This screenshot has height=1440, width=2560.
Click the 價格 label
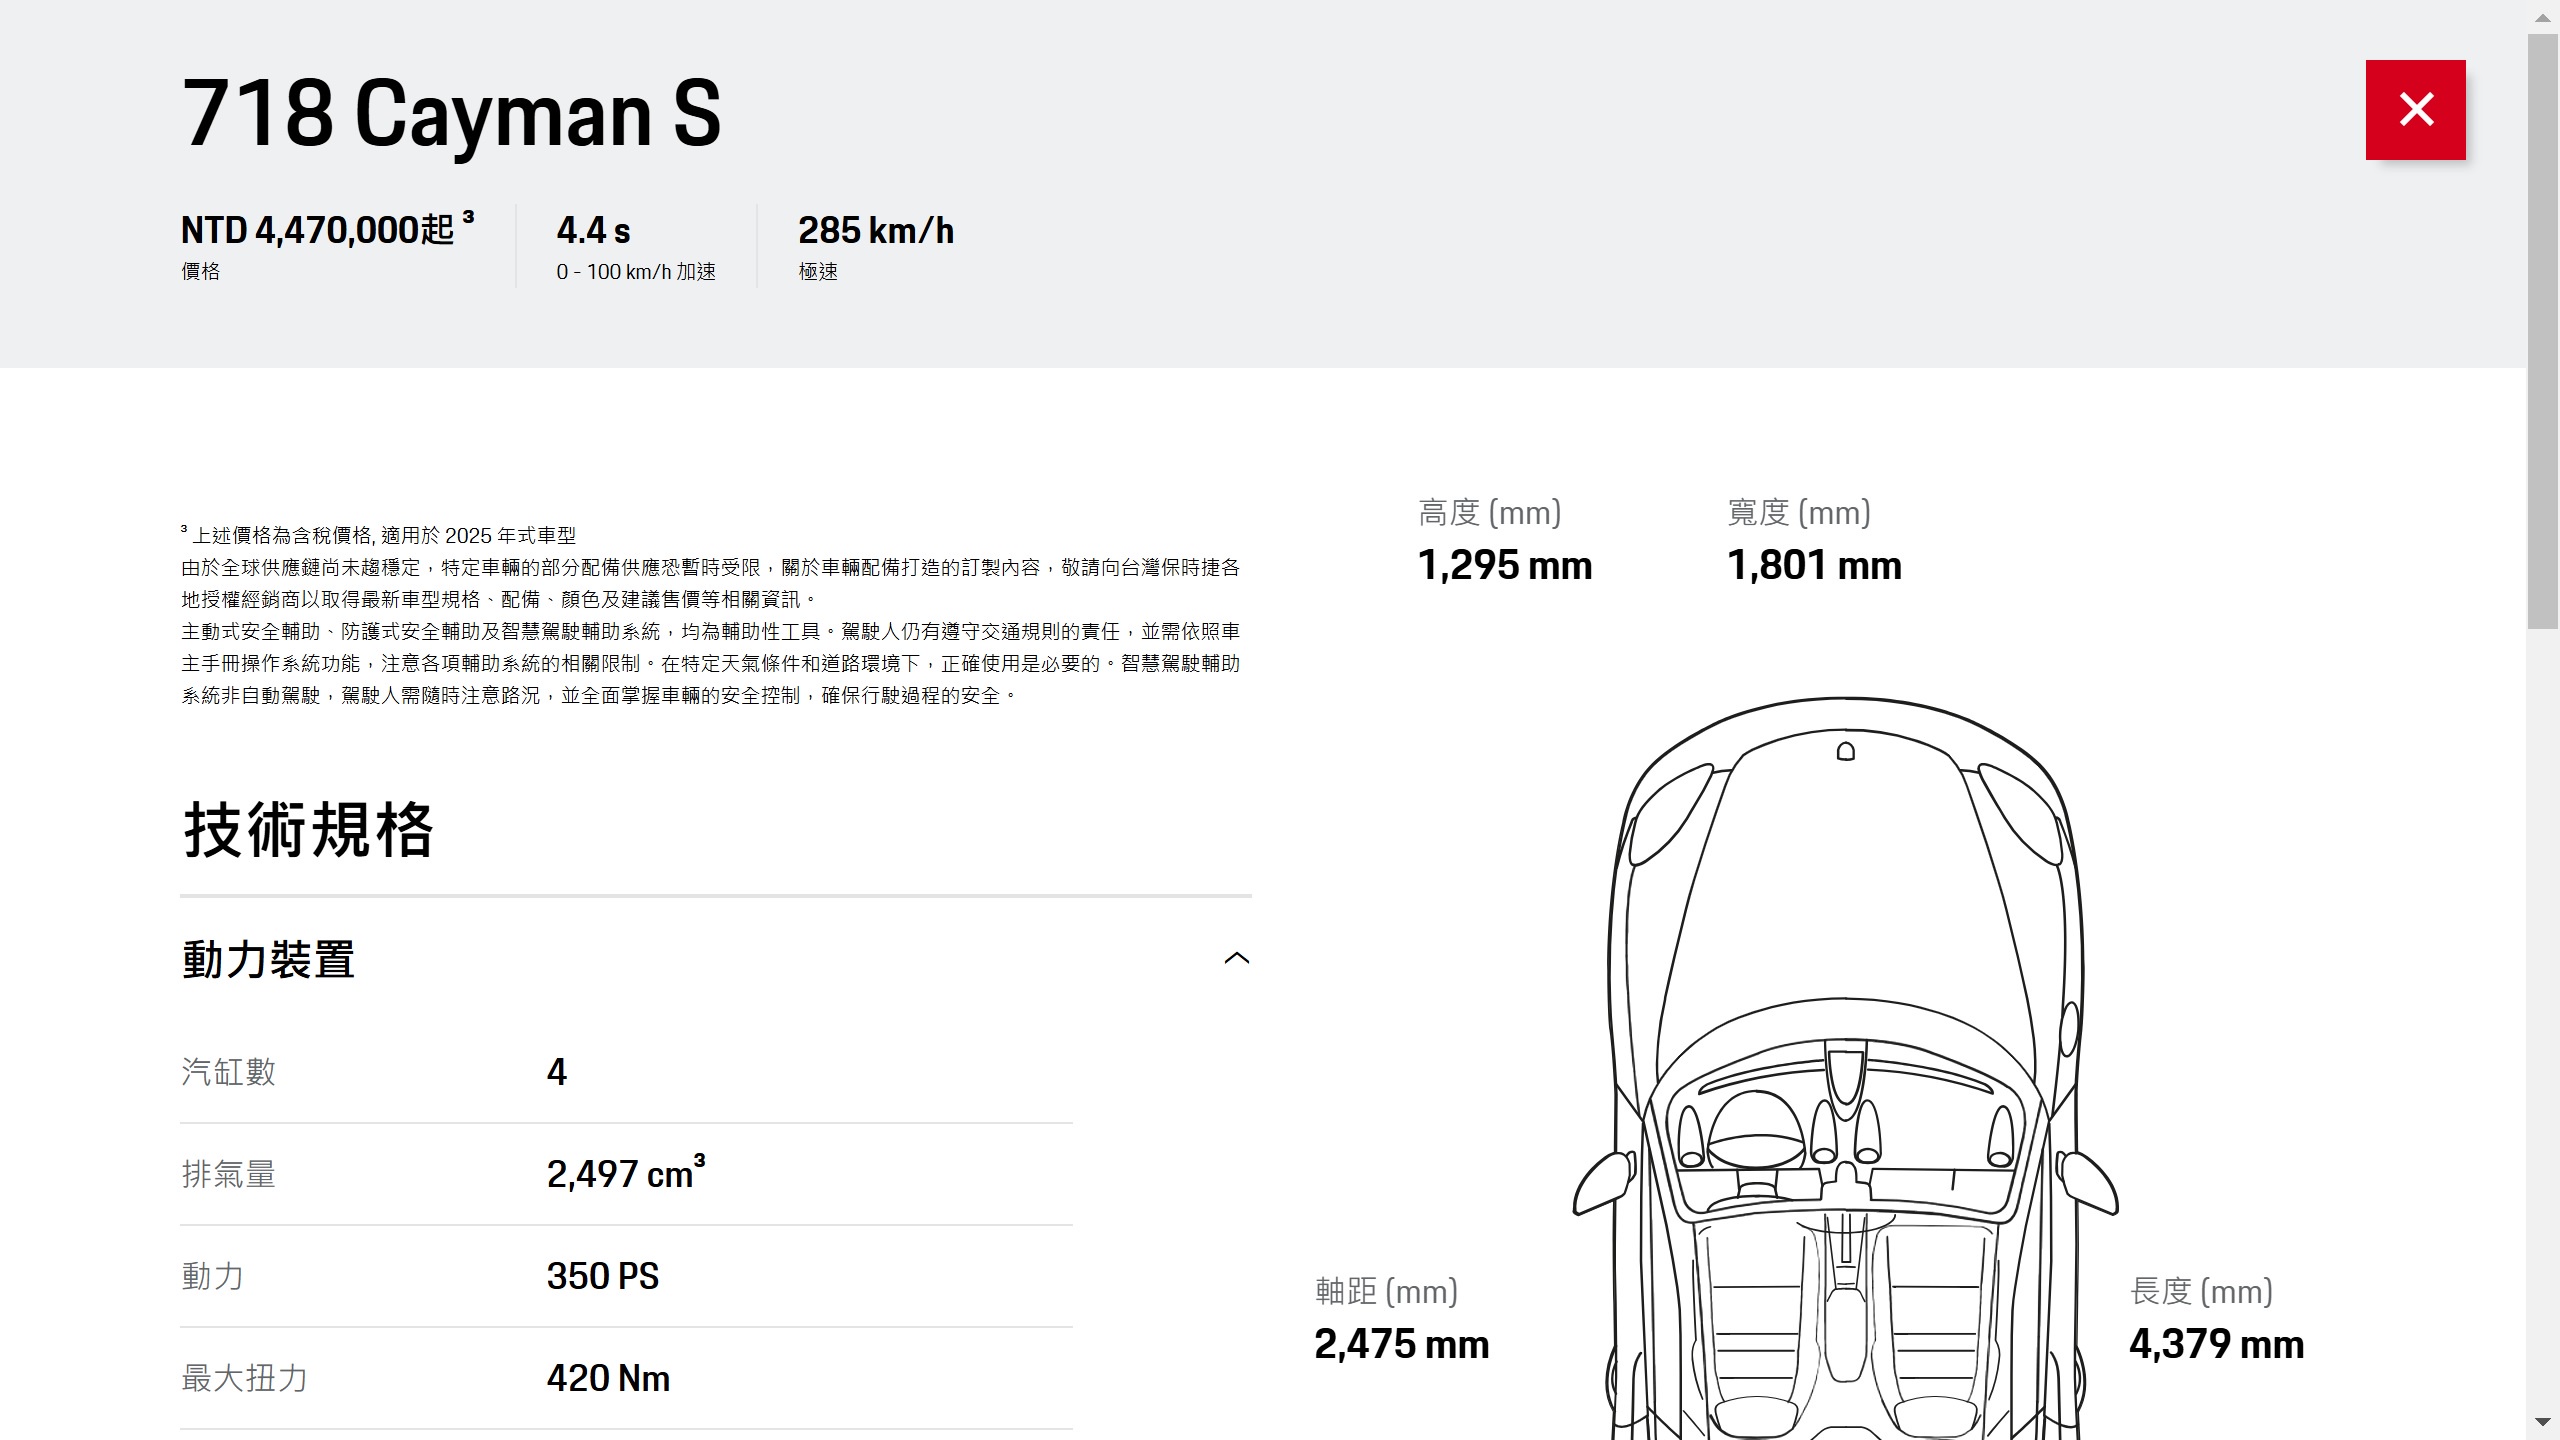[x=200, y=271]
